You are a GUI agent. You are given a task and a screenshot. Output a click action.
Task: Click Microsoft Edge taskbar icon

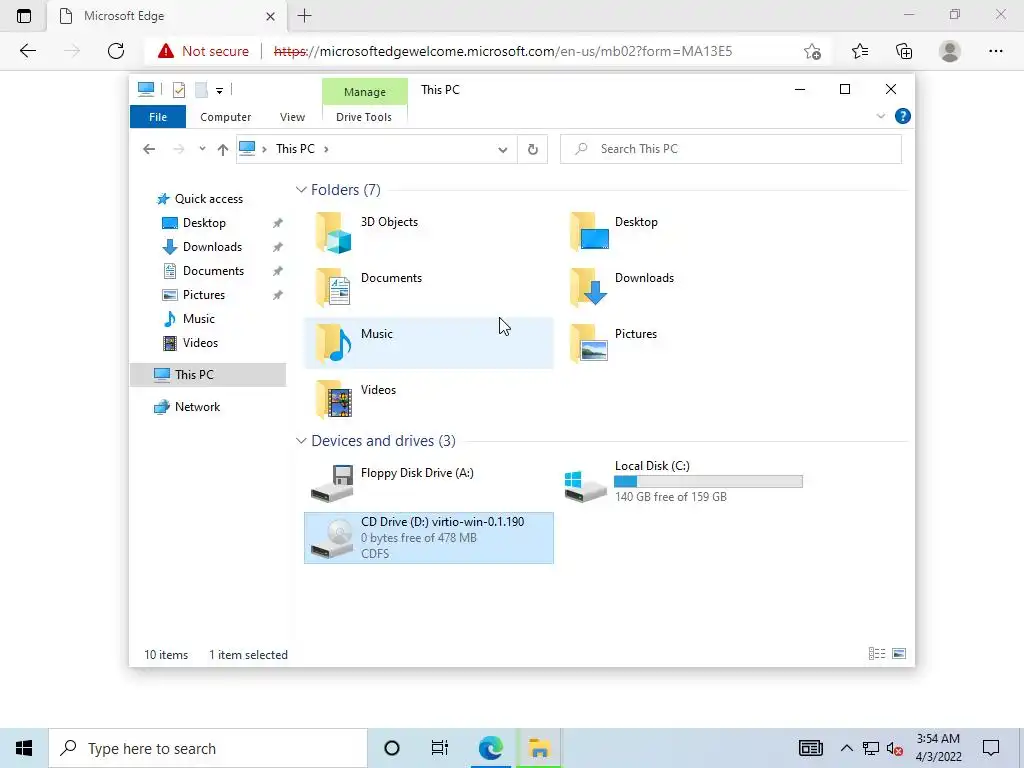[x=490, y=748]
